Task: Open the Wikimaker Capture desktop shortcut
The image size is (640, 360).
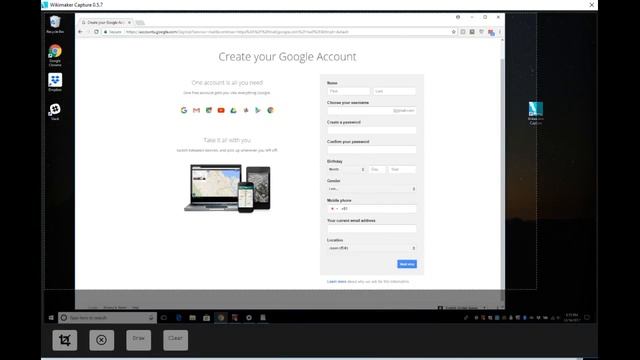Action: pyautogui.click(x=536, y=113)
